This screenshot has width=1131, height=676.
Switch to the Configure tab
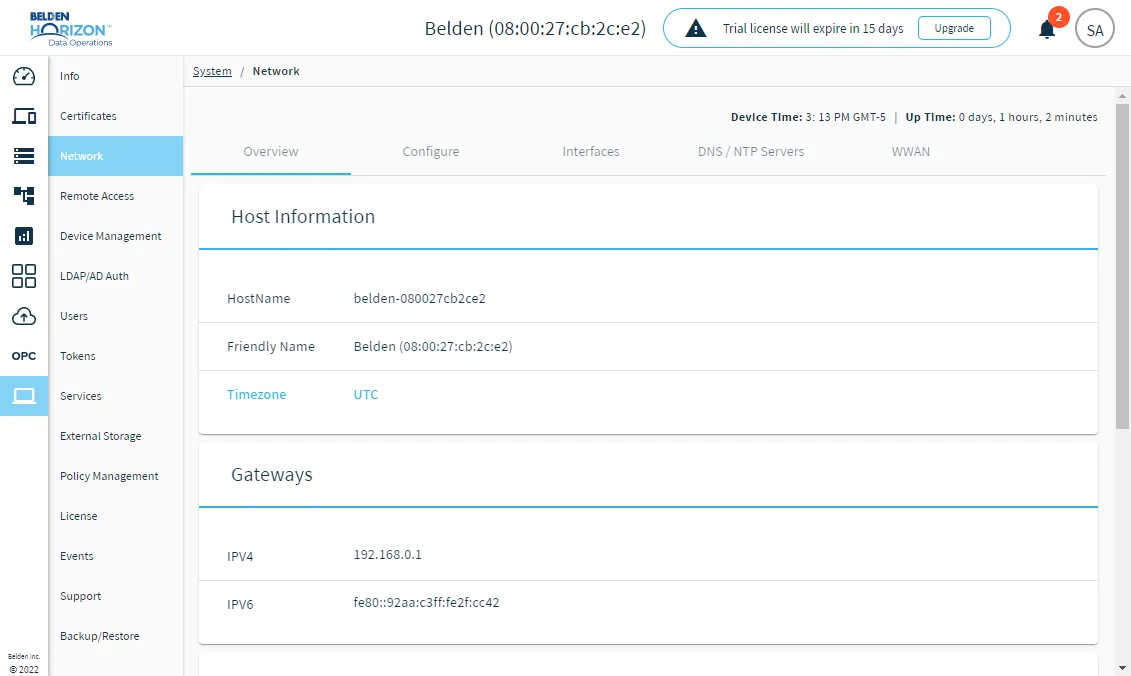pyautogui.click(x=431, y=152)
